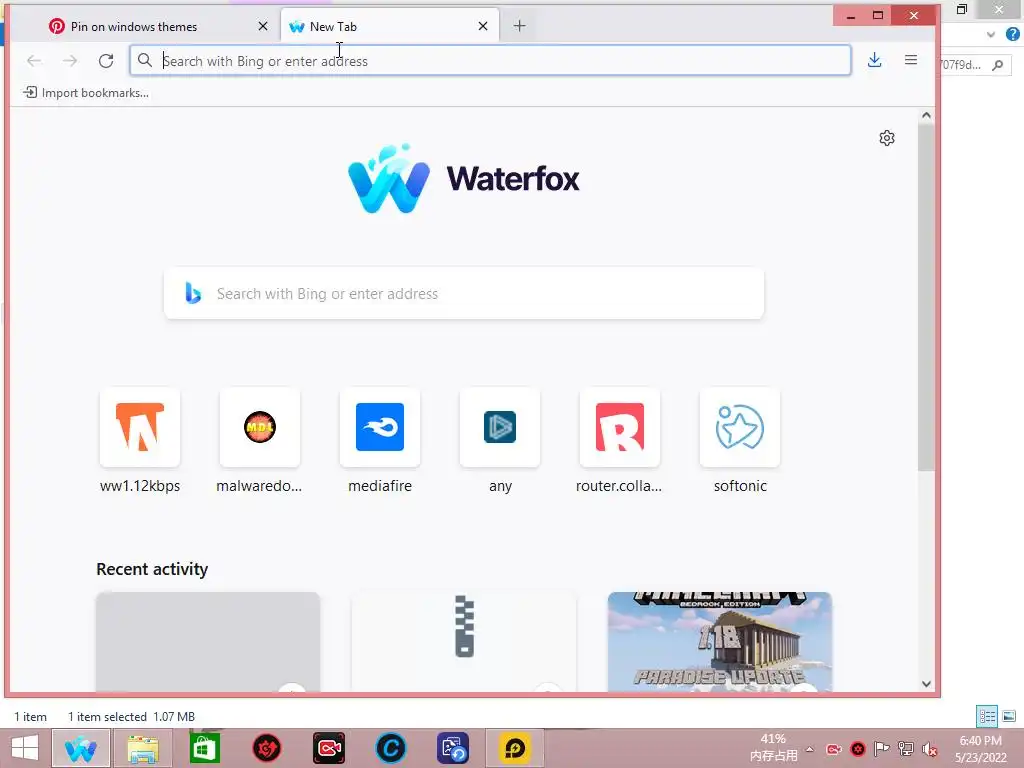Screen dimensions: 1024x768
Task: Click the taskbar clock showing 6:40 PM
Action: pos(980,749)
